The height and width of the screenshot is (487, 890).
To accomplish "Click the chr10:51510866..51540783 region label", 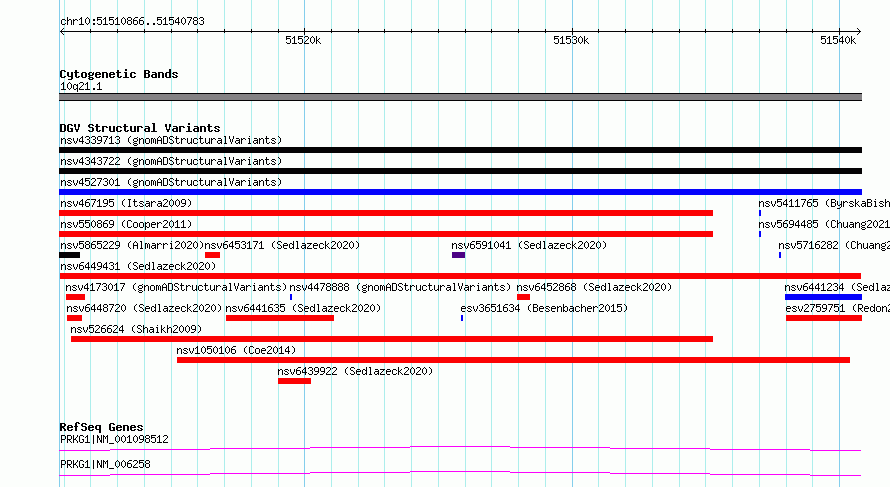I will (x=132, y=21).
